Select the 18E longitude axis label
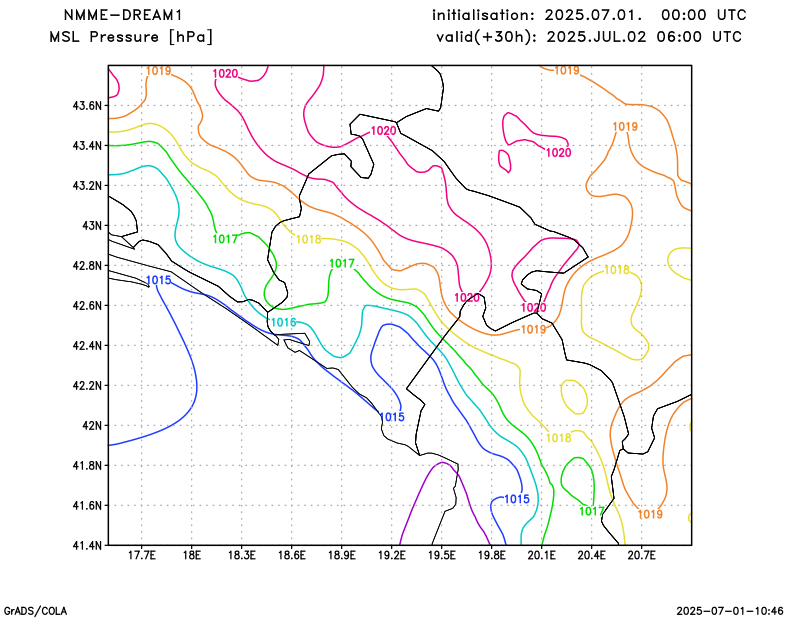The image size is (800, 618). click(191, 555)
